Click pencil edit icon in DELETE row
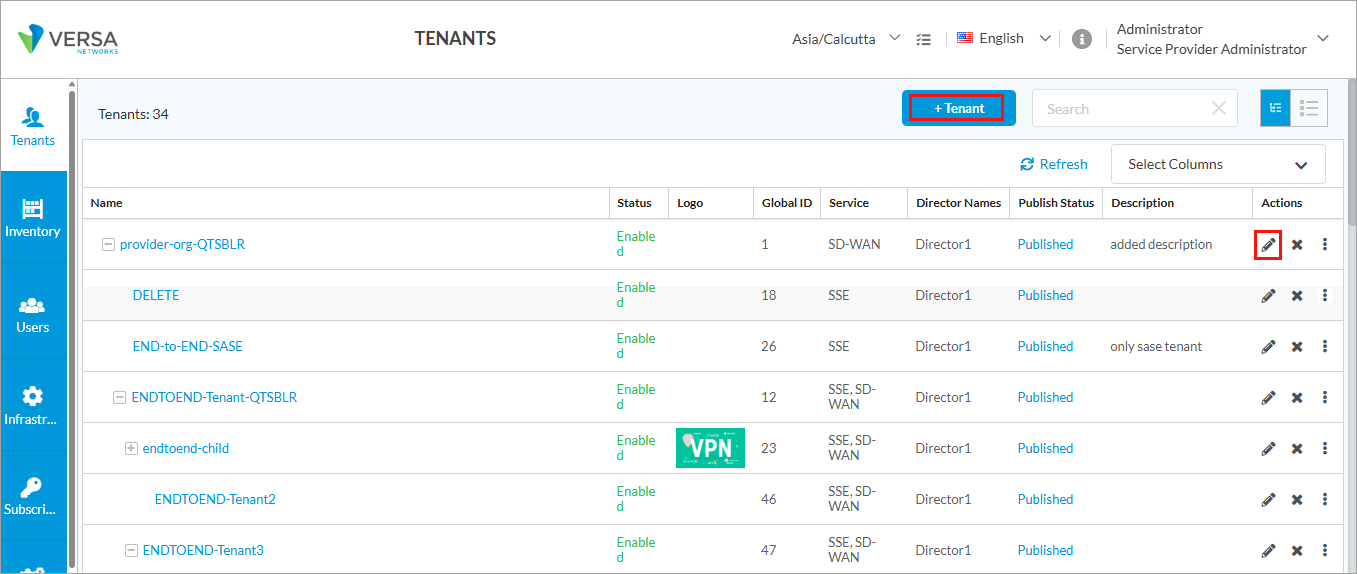The width and height of the screenshot is (1357, 574). [x=1268, y=295]
